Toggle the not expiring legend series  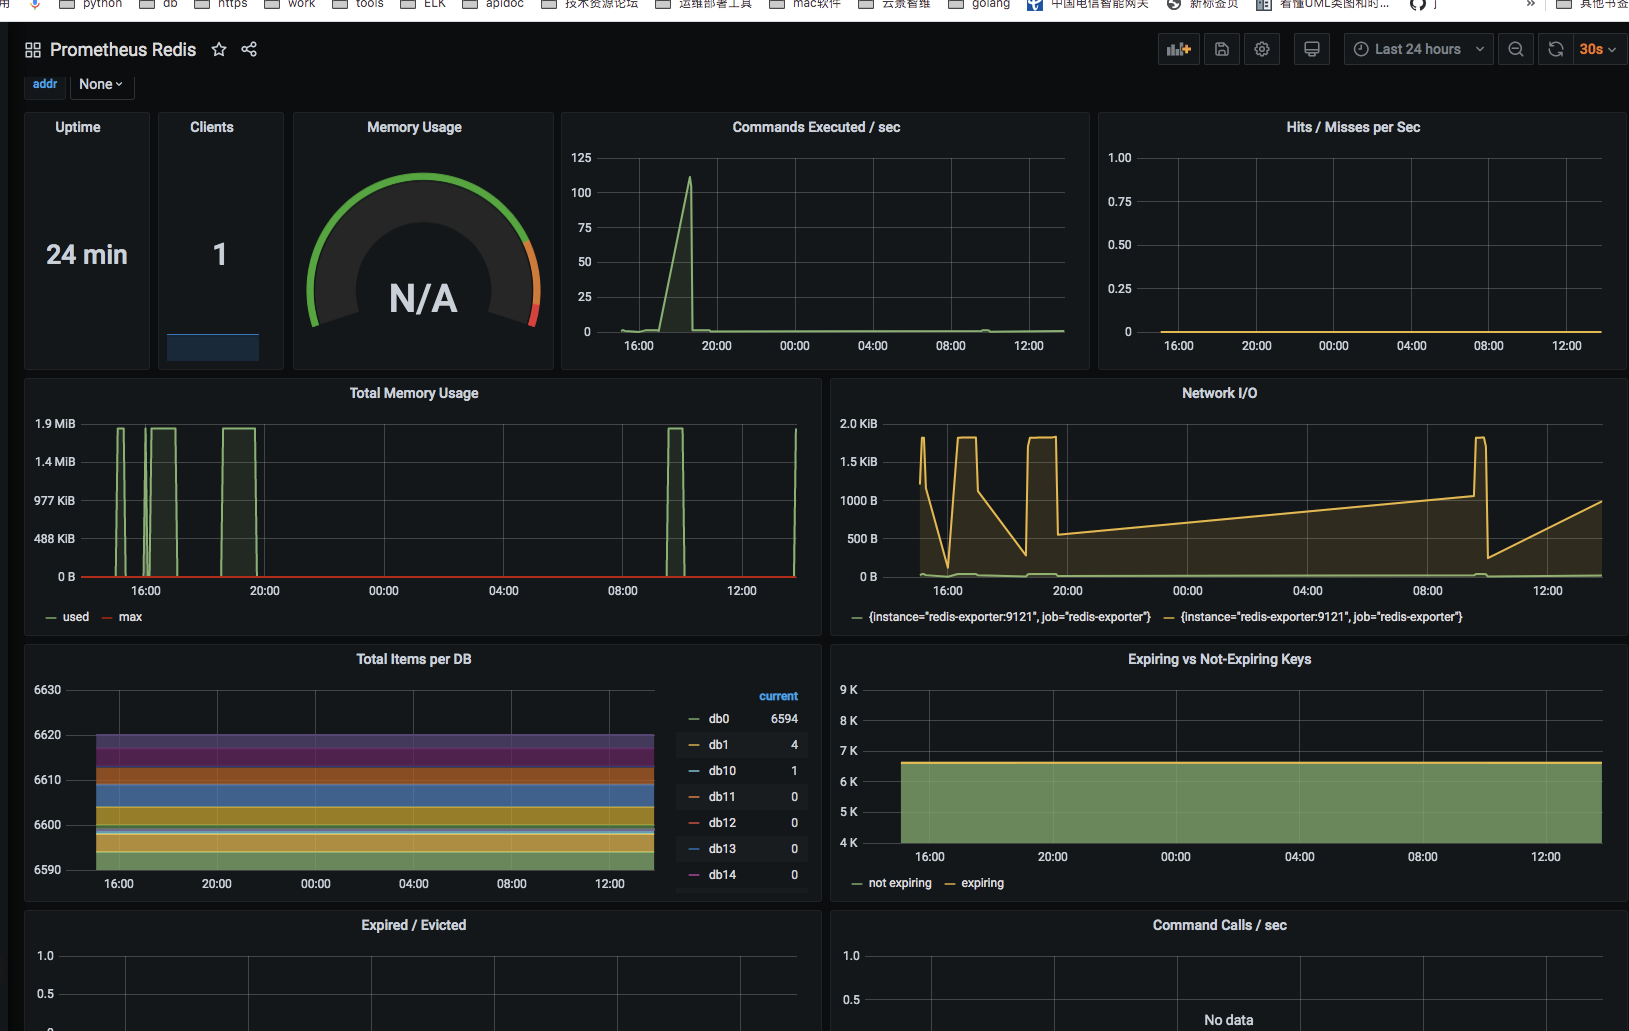coord(900,883)
